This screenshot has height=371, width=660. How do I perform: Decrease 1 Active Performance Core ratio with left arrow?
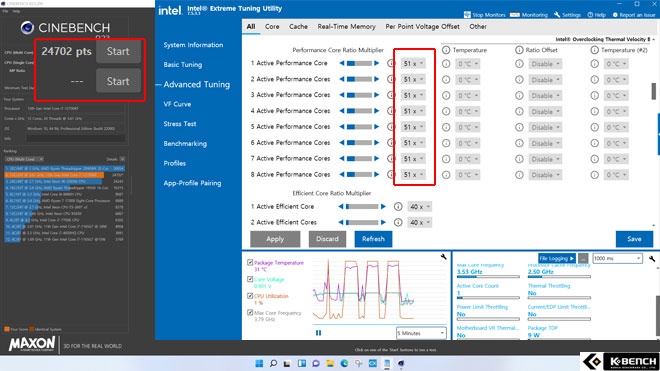(x=342, y=63)
